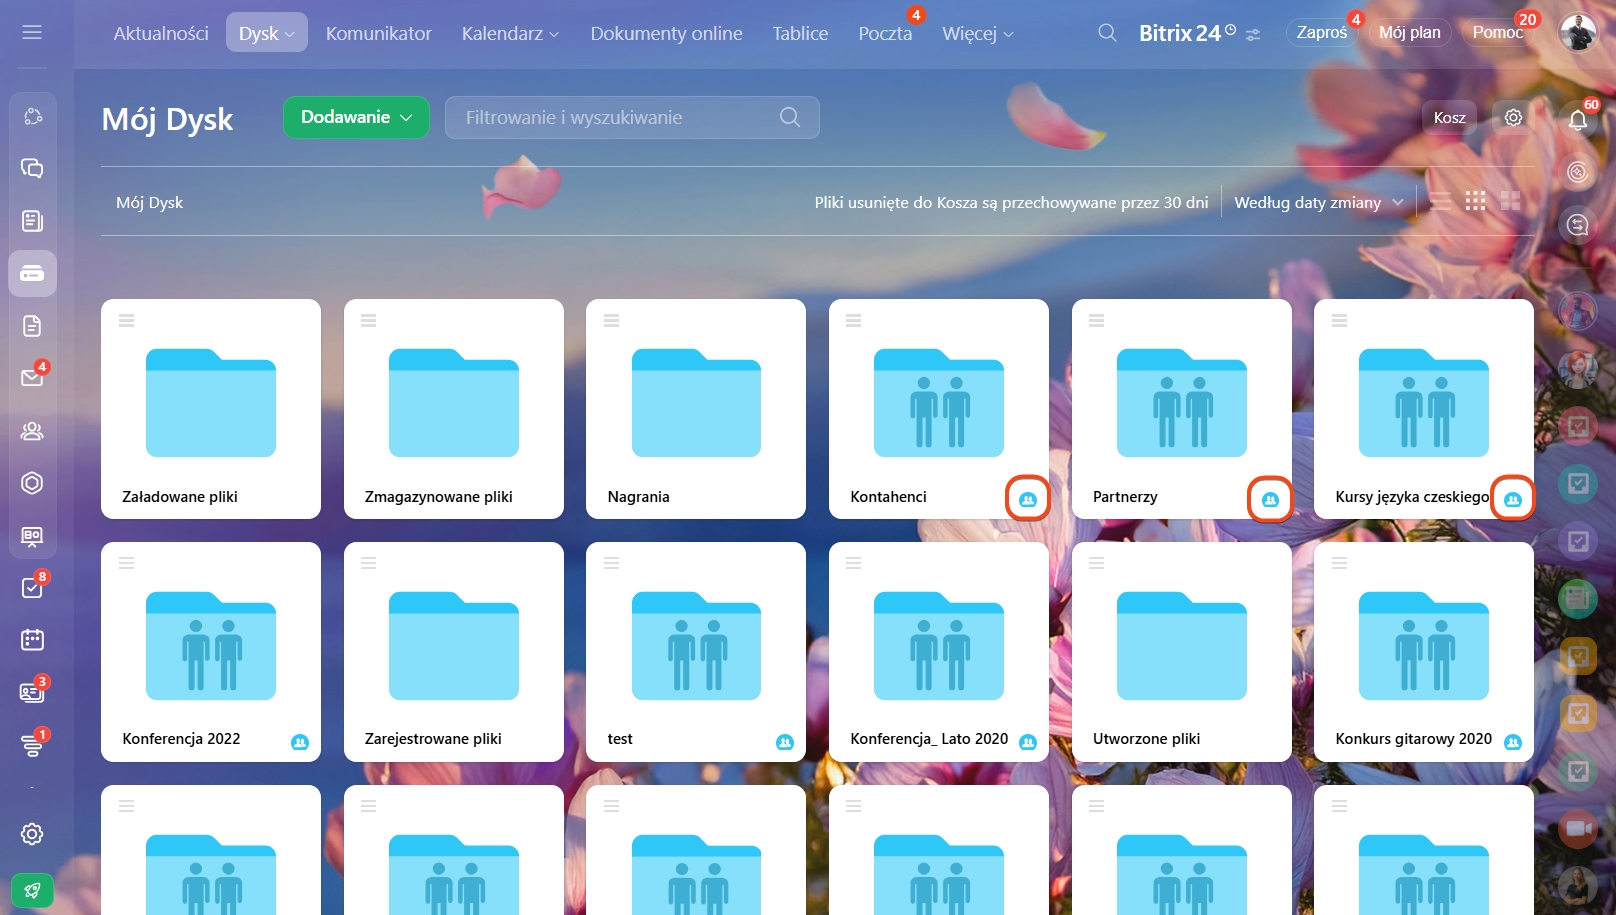Viewport: 1616px width, 915px height.
Task: Open the documents sidebar icon
Action: pos(32,326)
